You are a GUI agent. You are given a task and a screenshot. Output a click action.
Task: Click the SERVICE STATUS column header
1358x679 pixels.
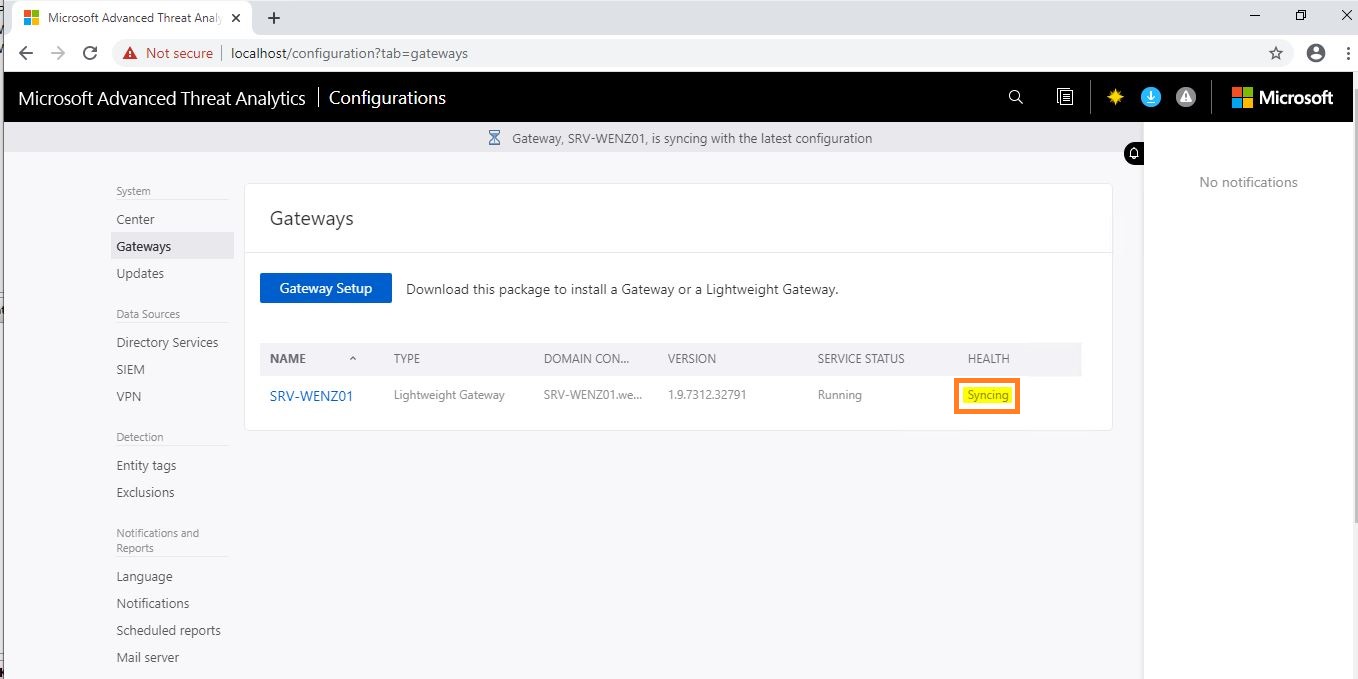coord(861,358)
